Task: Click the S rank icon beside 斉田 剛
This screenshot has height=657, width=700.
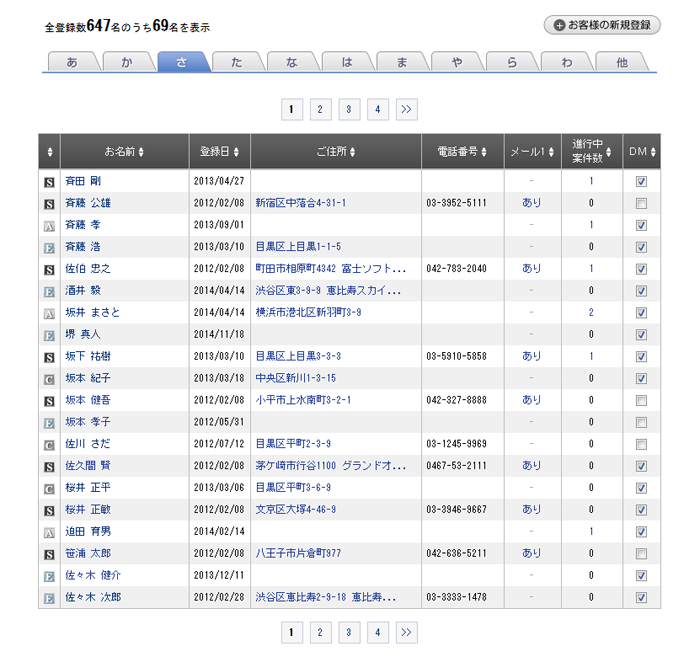Action: [49, 182]
